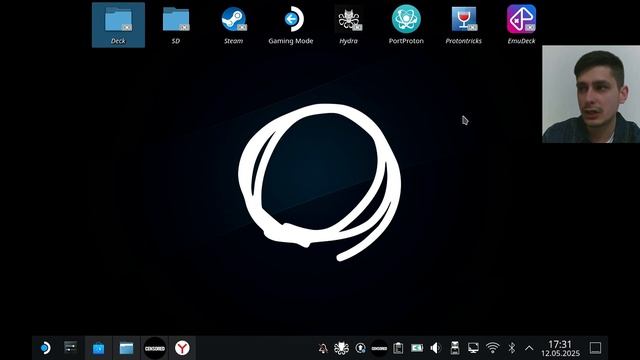
Task: Open the removable devices tray icon
Action: (x=455, y=348)
